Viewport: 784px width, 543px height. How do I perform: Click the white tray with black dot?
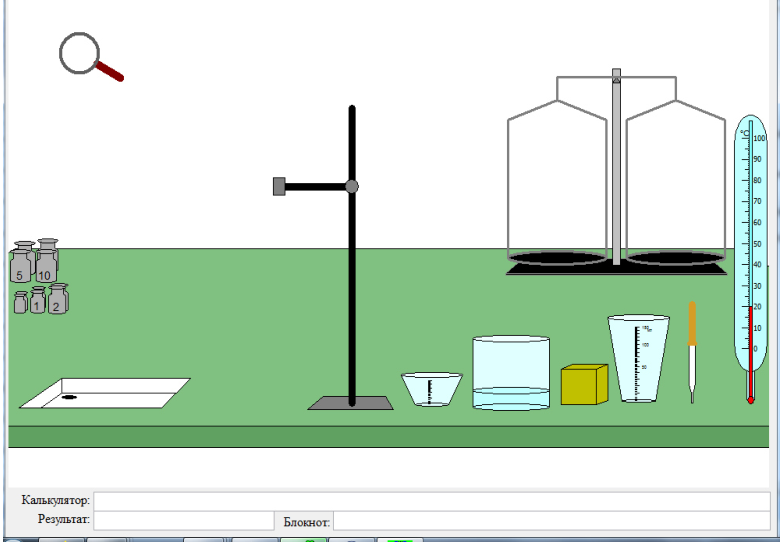click(105, 394)
